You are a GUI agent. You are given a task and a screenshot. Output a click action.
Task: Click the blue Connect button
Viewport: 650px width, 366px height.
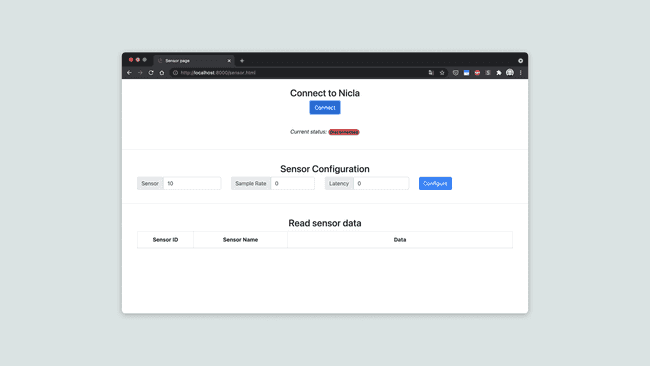325,107
